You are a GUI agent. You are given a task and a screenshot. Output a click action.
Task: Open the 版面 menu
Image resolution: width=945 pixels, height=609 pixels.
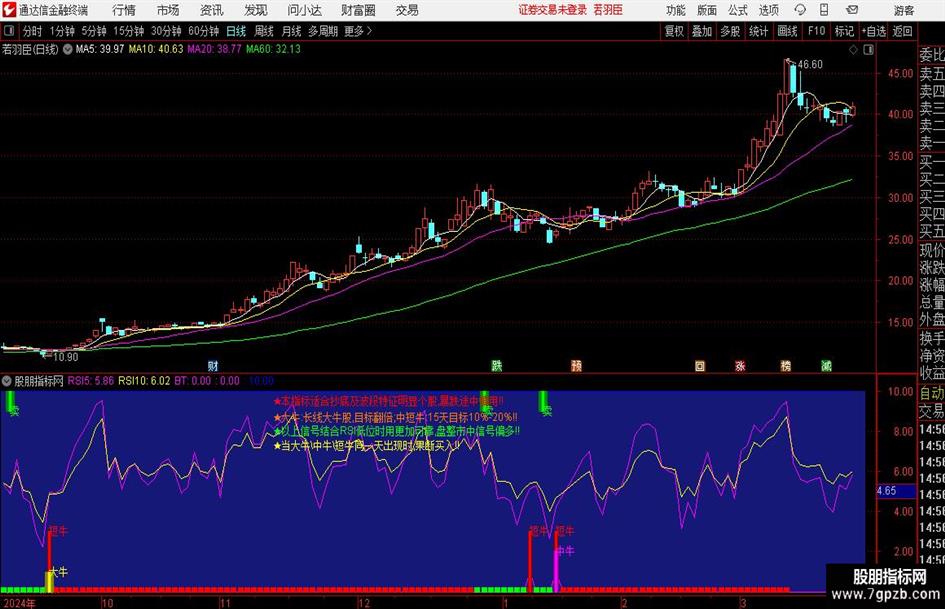707,10
